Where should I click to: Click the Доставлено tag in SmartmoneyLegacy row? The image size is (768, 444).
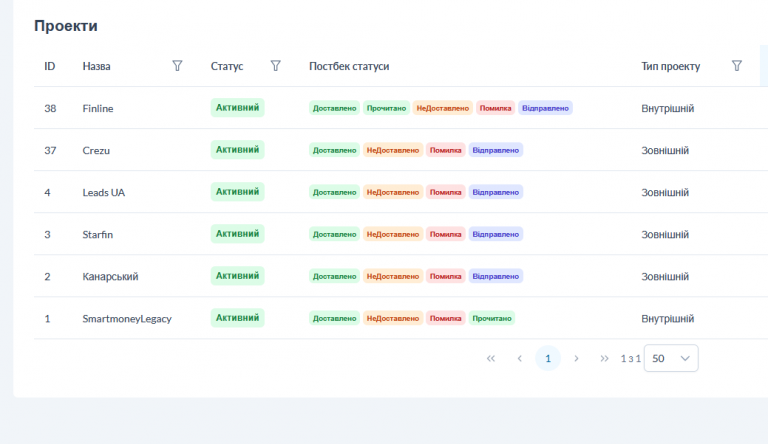[x=335, y=319]
